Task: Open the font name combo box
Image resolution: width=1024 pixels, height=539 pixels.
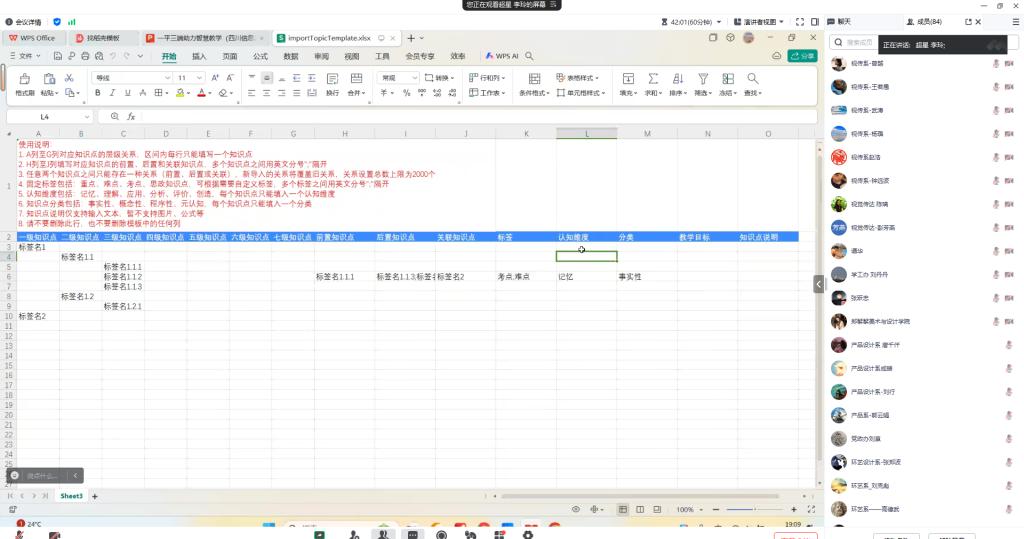Action: [x=133, y=78]
